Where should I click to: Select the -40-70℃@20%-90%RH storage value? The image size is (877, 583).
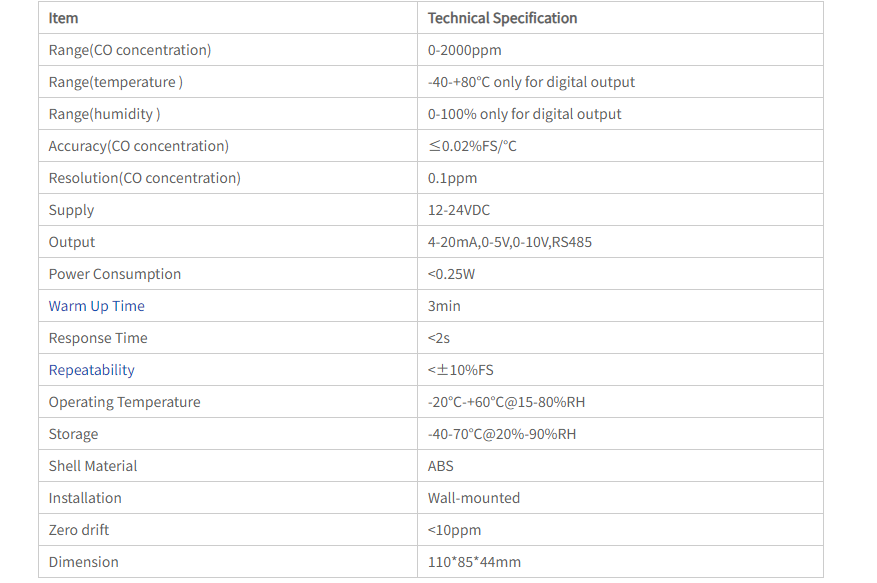502,434
